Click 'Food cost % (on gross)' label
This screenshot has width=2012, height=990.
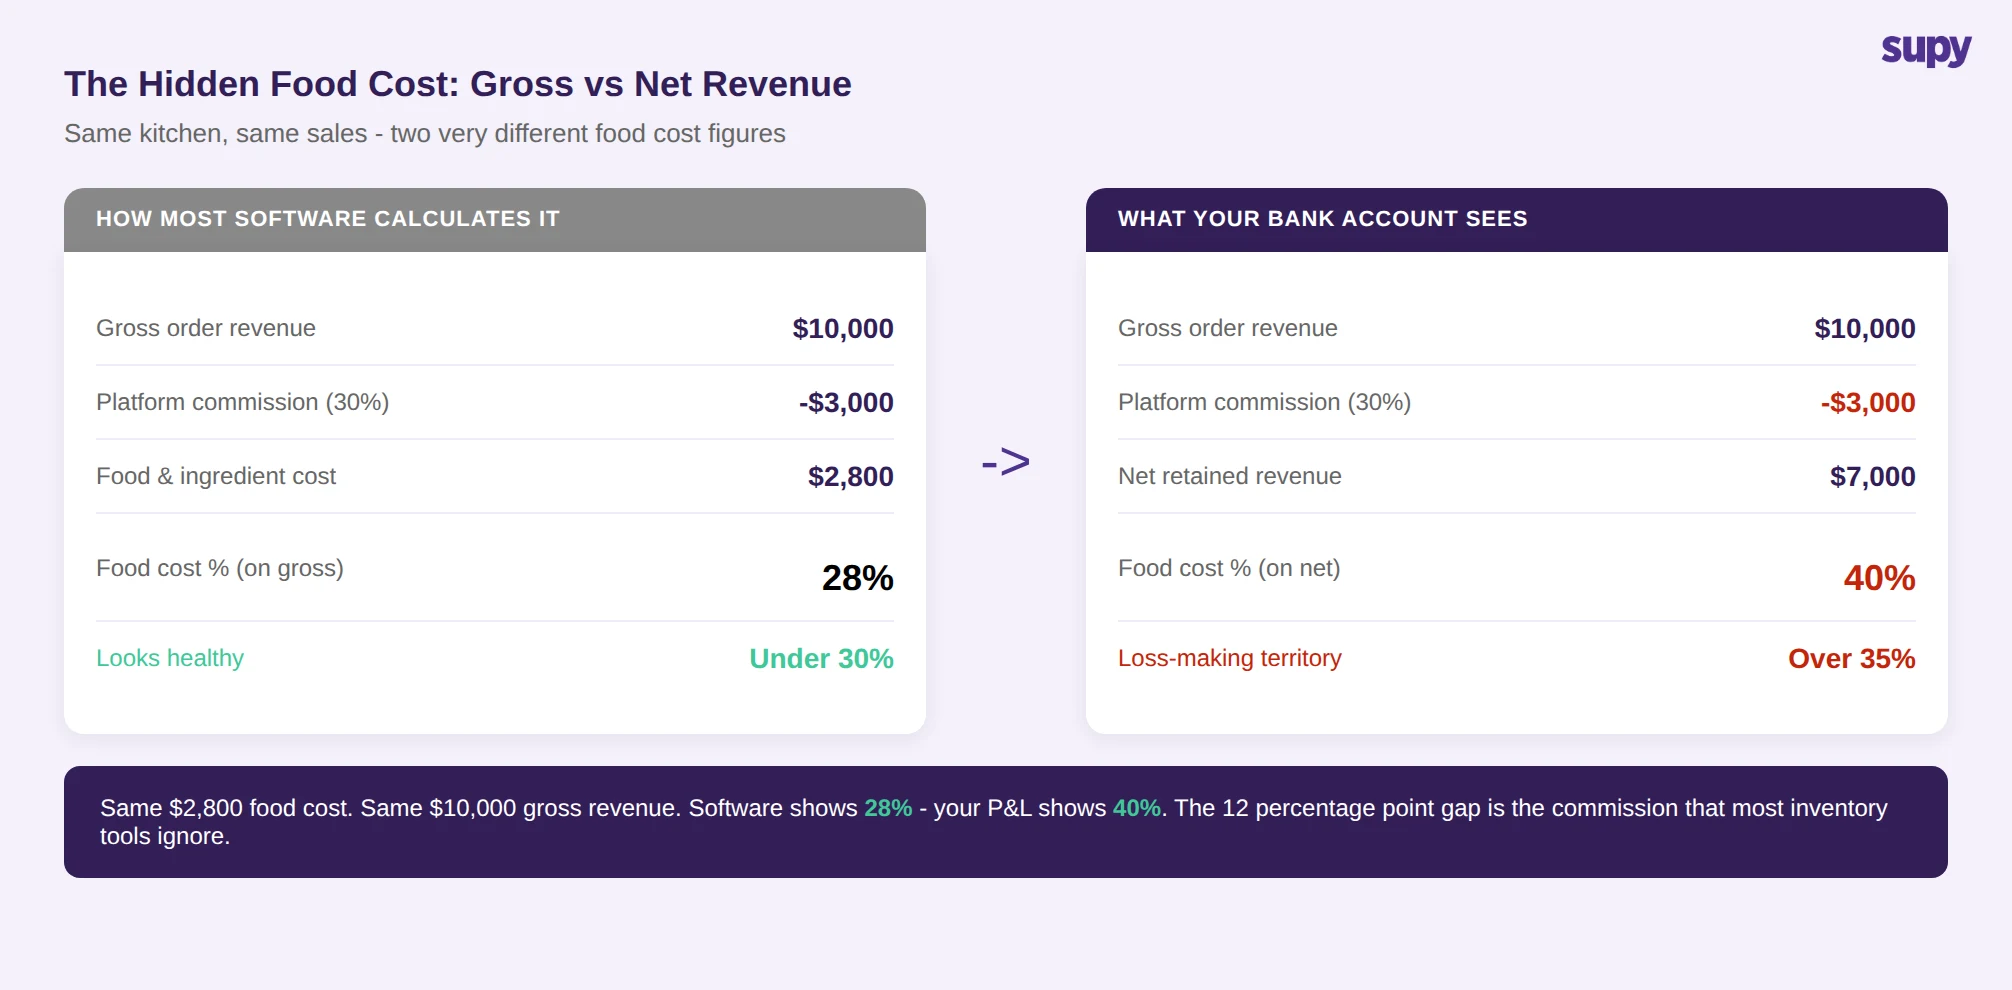220,568
